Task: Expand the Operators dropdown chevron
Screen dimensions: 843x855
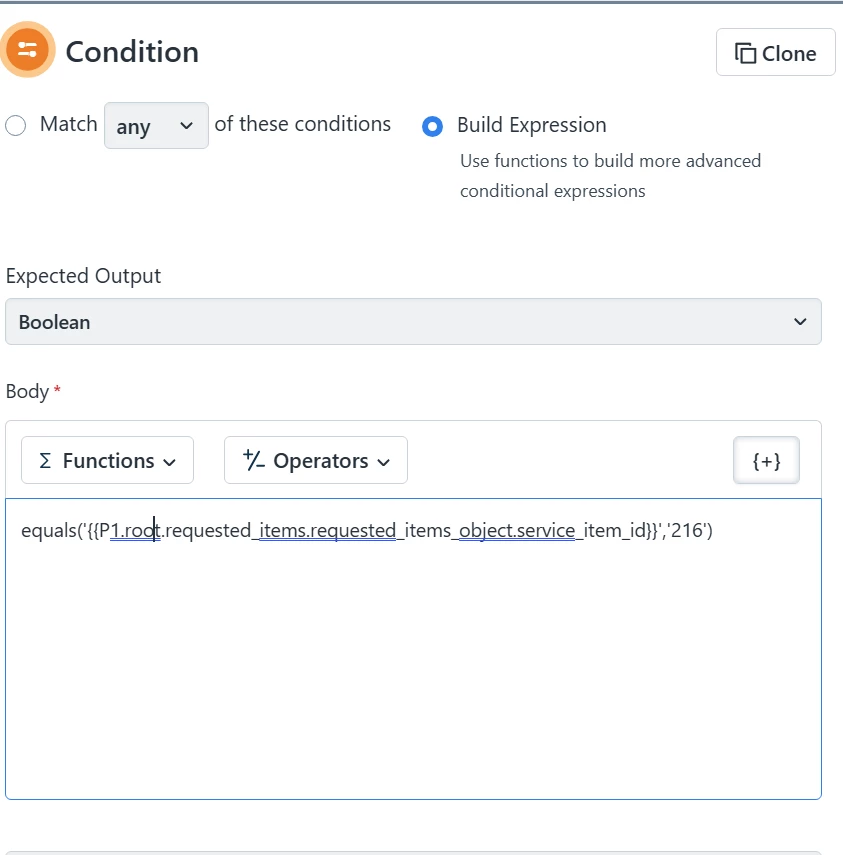Action: click(x=384, y=462)
